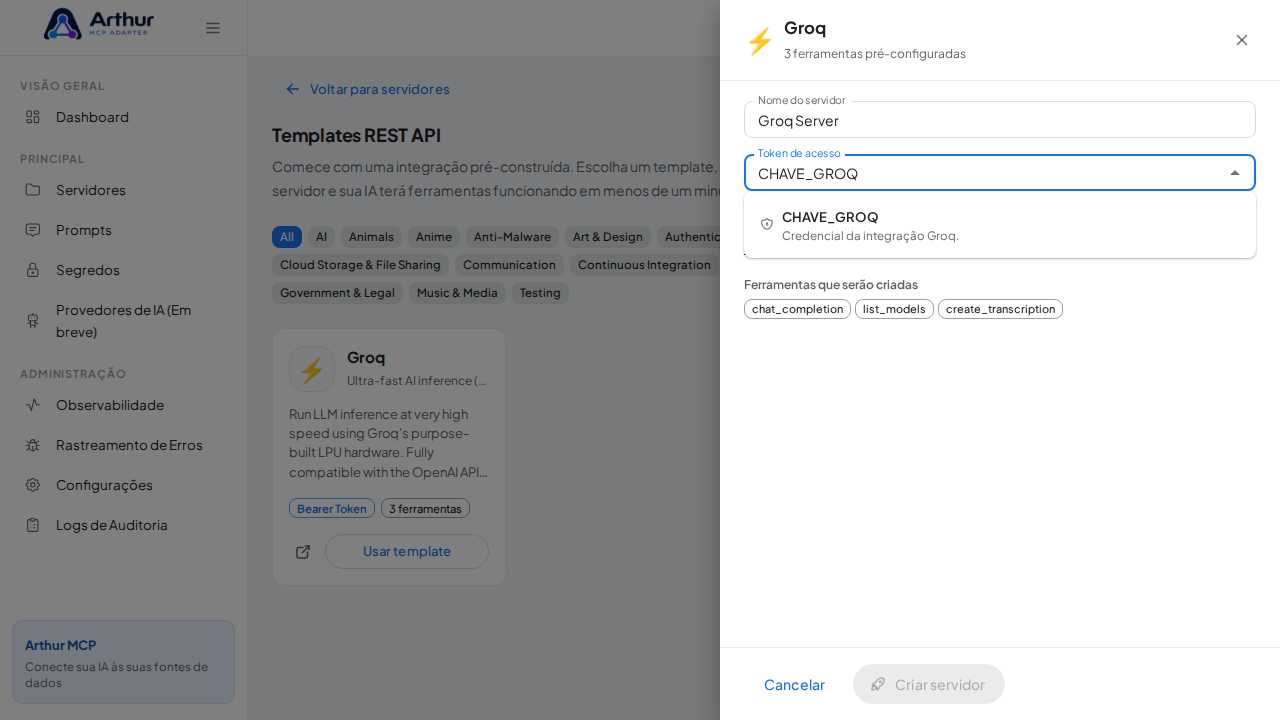
Task: Filter templates by Music & Media
Action: [x=457, y=293]
